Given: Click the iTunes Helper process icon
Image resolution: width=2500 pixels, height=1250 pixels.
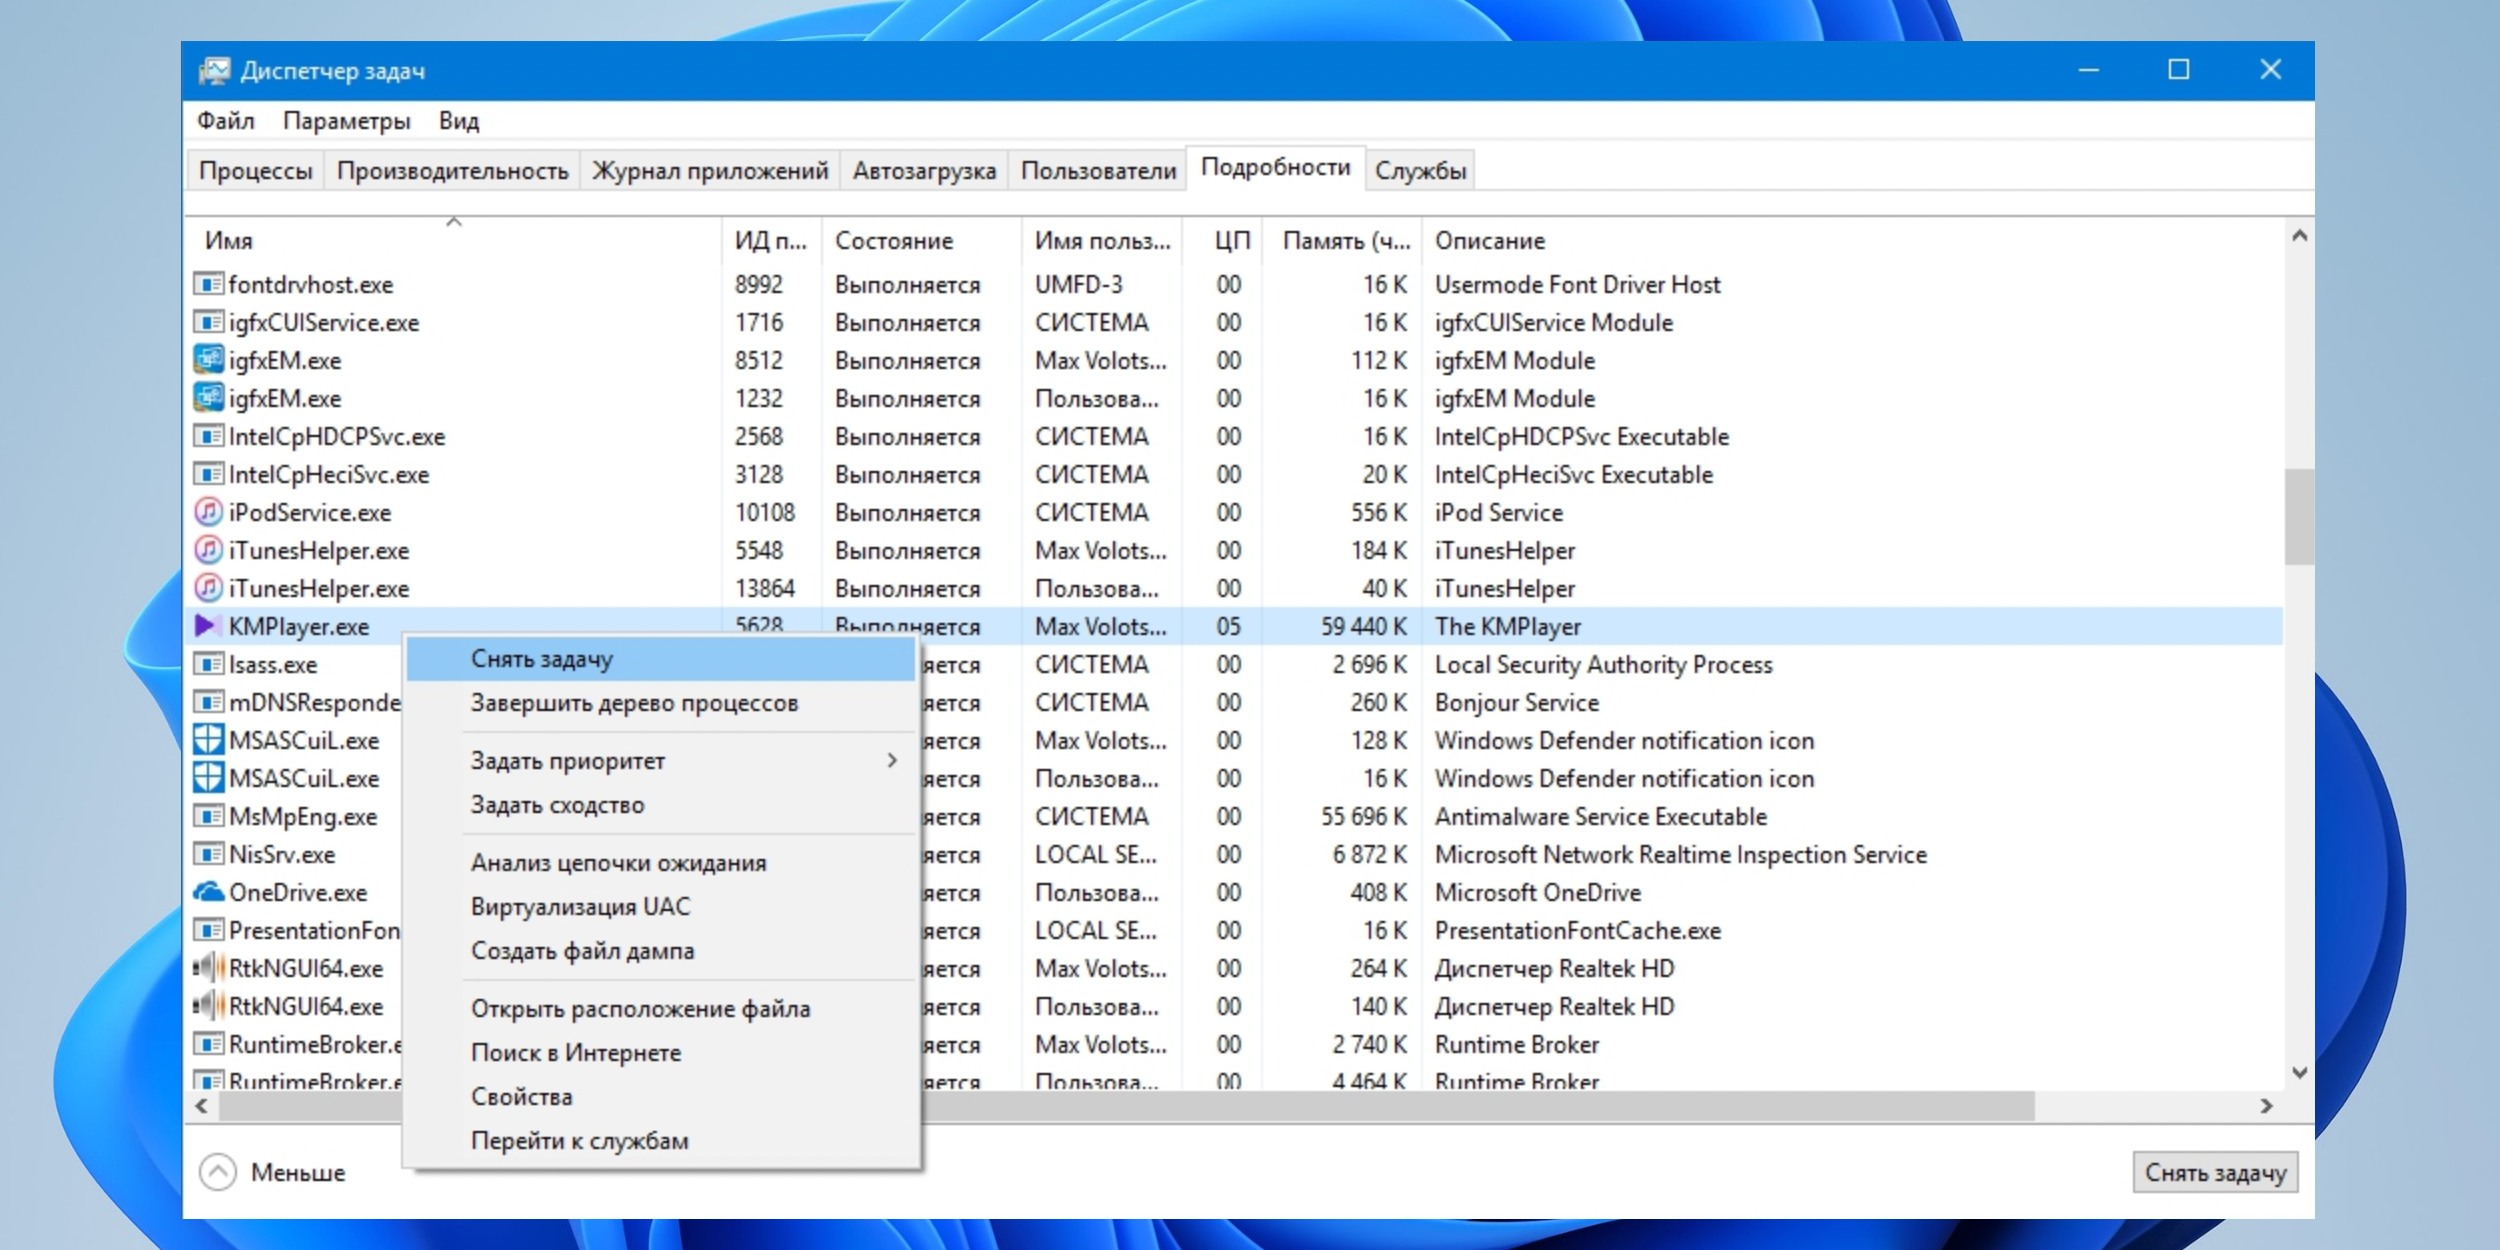Looking at the screenshot, I should pyautogui.click(x=206, y=550).
